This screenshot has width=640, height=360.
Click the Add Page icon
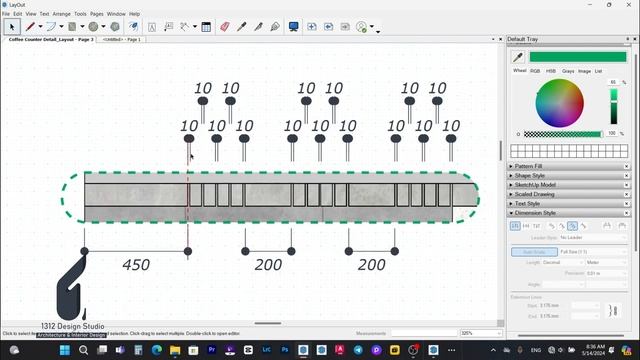312,27
